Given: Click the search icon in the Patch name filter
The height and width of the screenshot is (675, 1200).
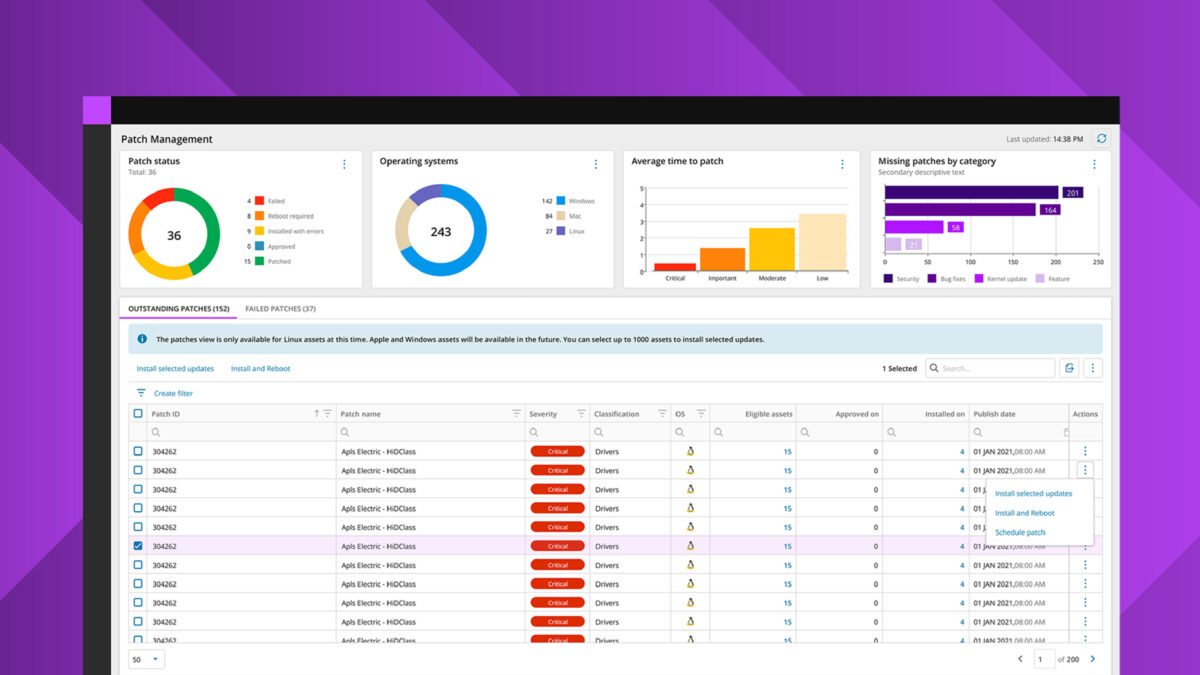Looking at the screenshot, I should [x=345, y=432].
